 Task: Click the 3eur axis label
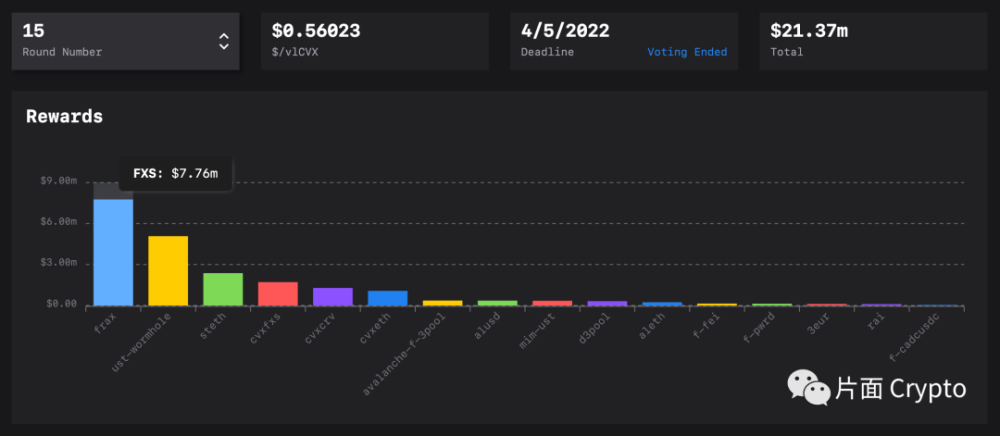coord(818,323)
